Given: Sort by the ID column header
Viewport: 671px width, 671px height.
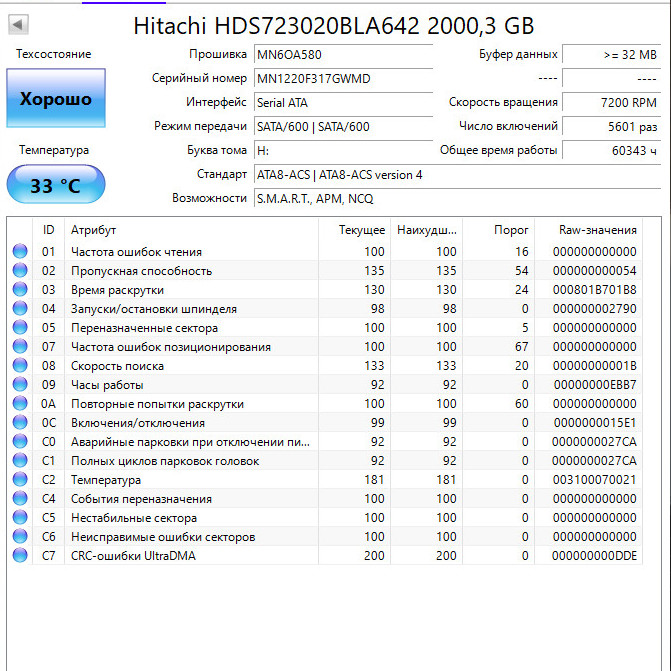Looking at the screenshot, I should pyautogui.click(x=48, y=230).
